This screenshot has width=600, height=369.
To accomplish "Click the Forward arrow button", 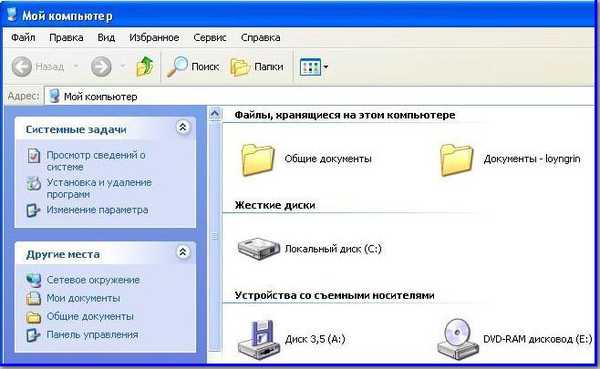I will 101,67.
